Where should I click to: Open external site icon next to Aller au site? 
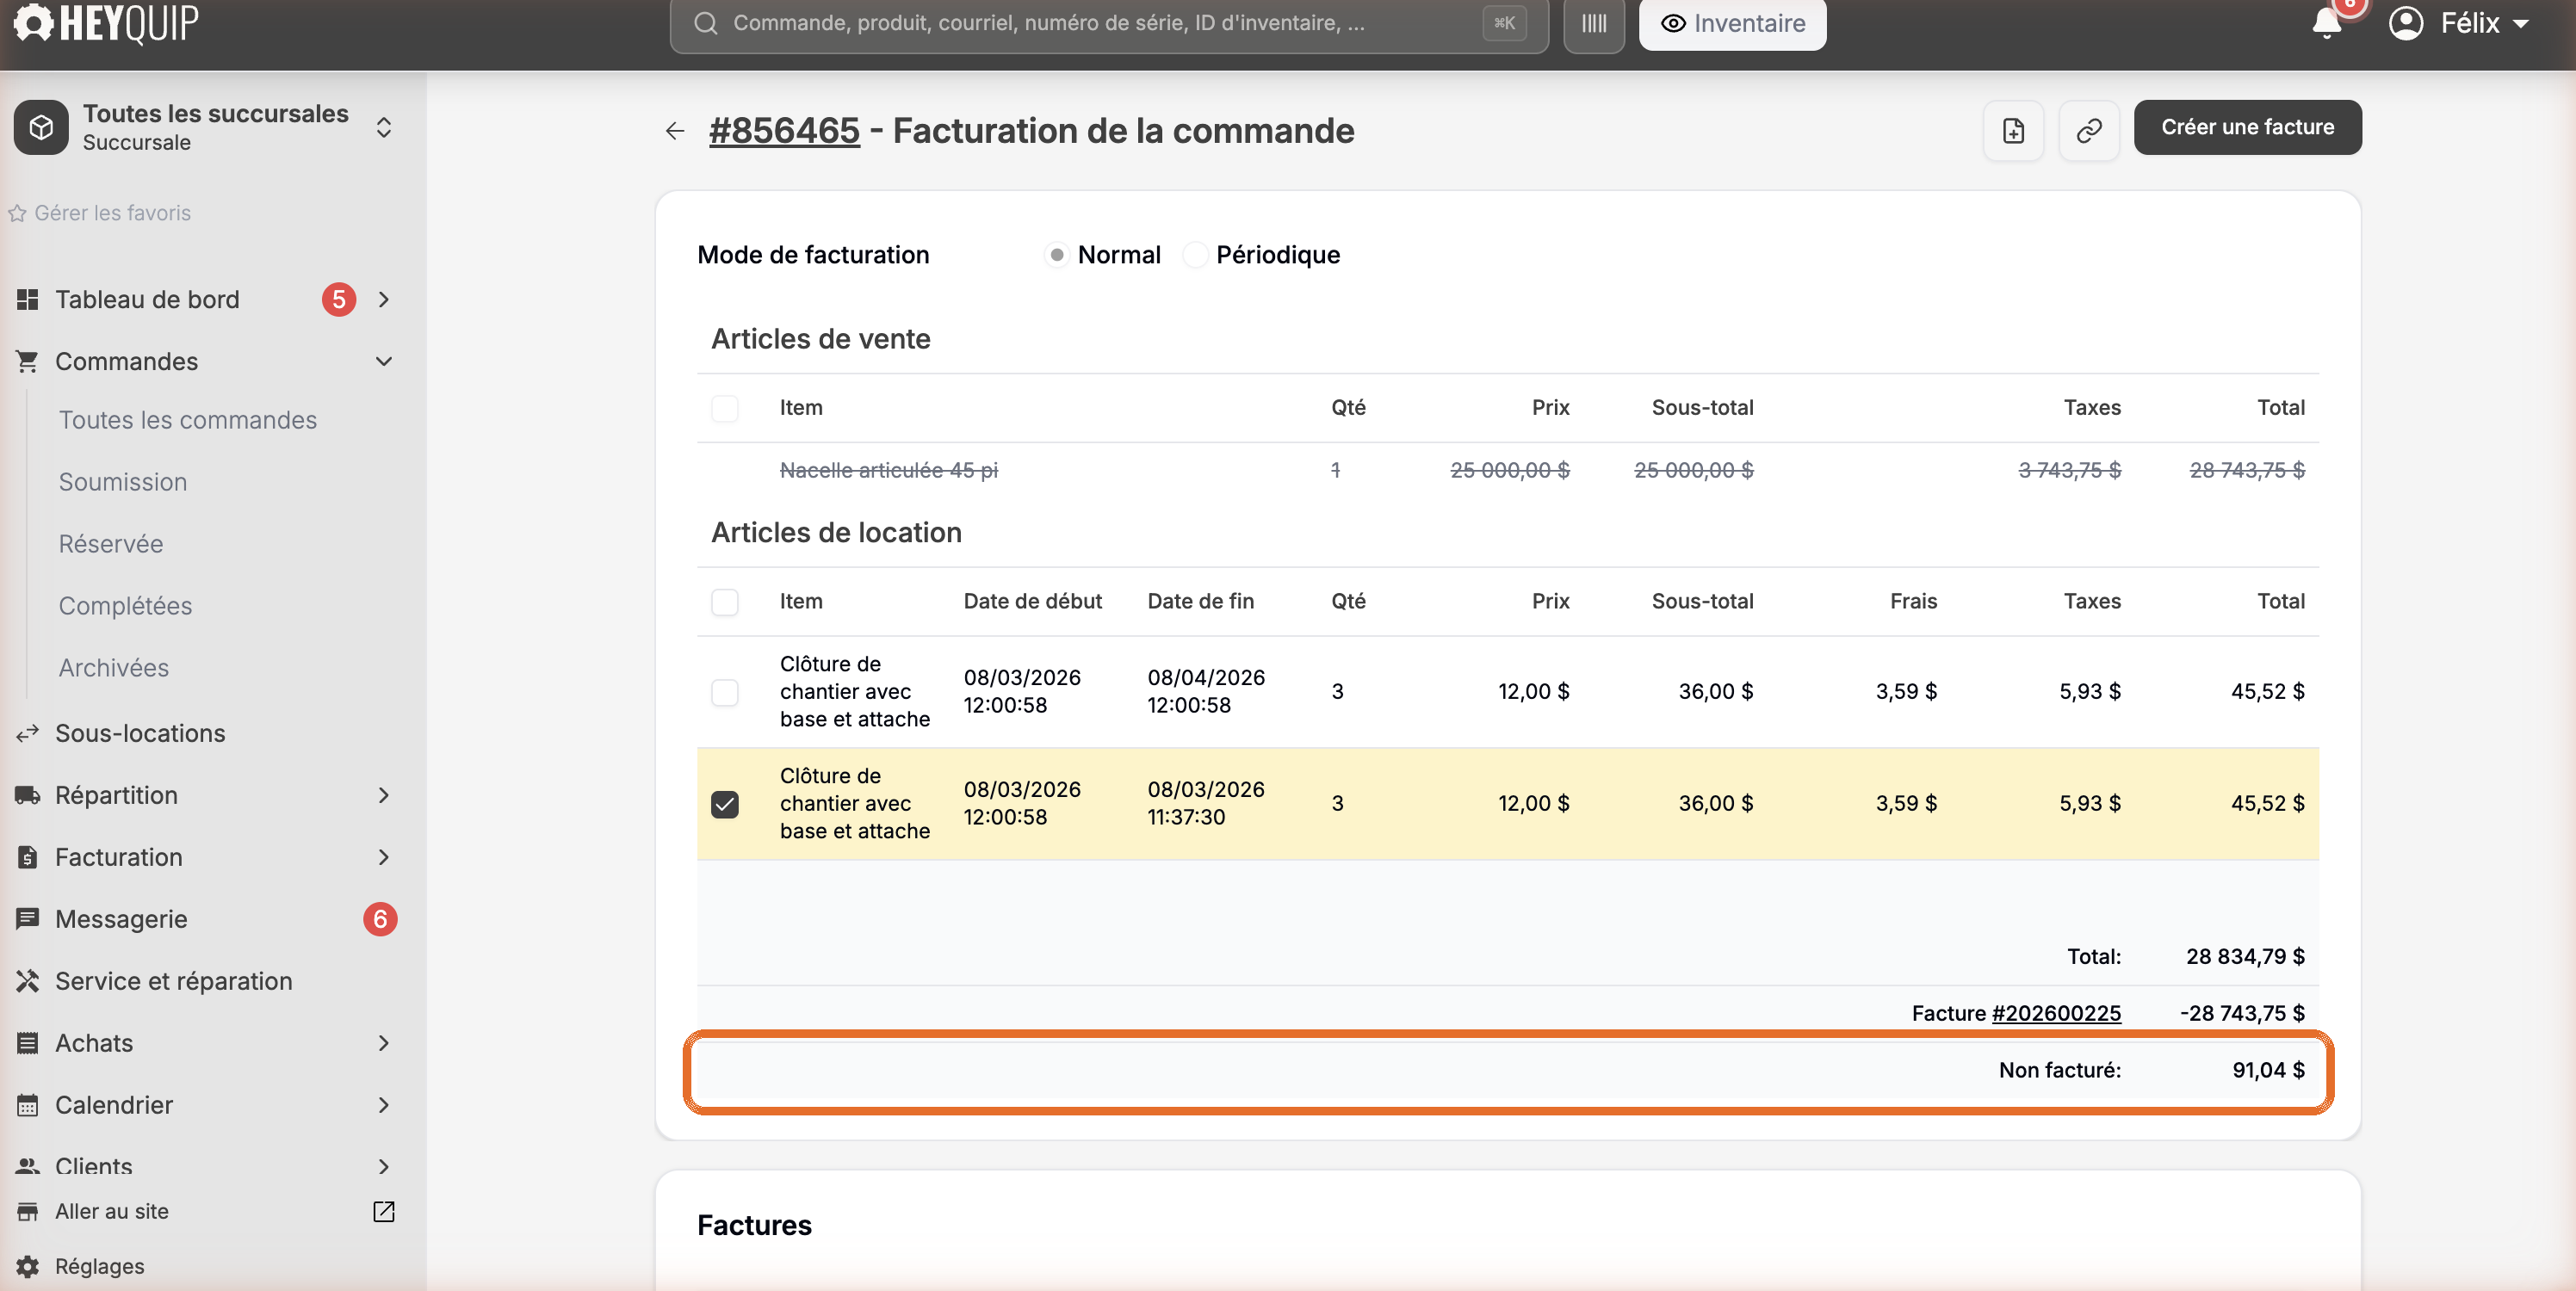click(384, 1211)
